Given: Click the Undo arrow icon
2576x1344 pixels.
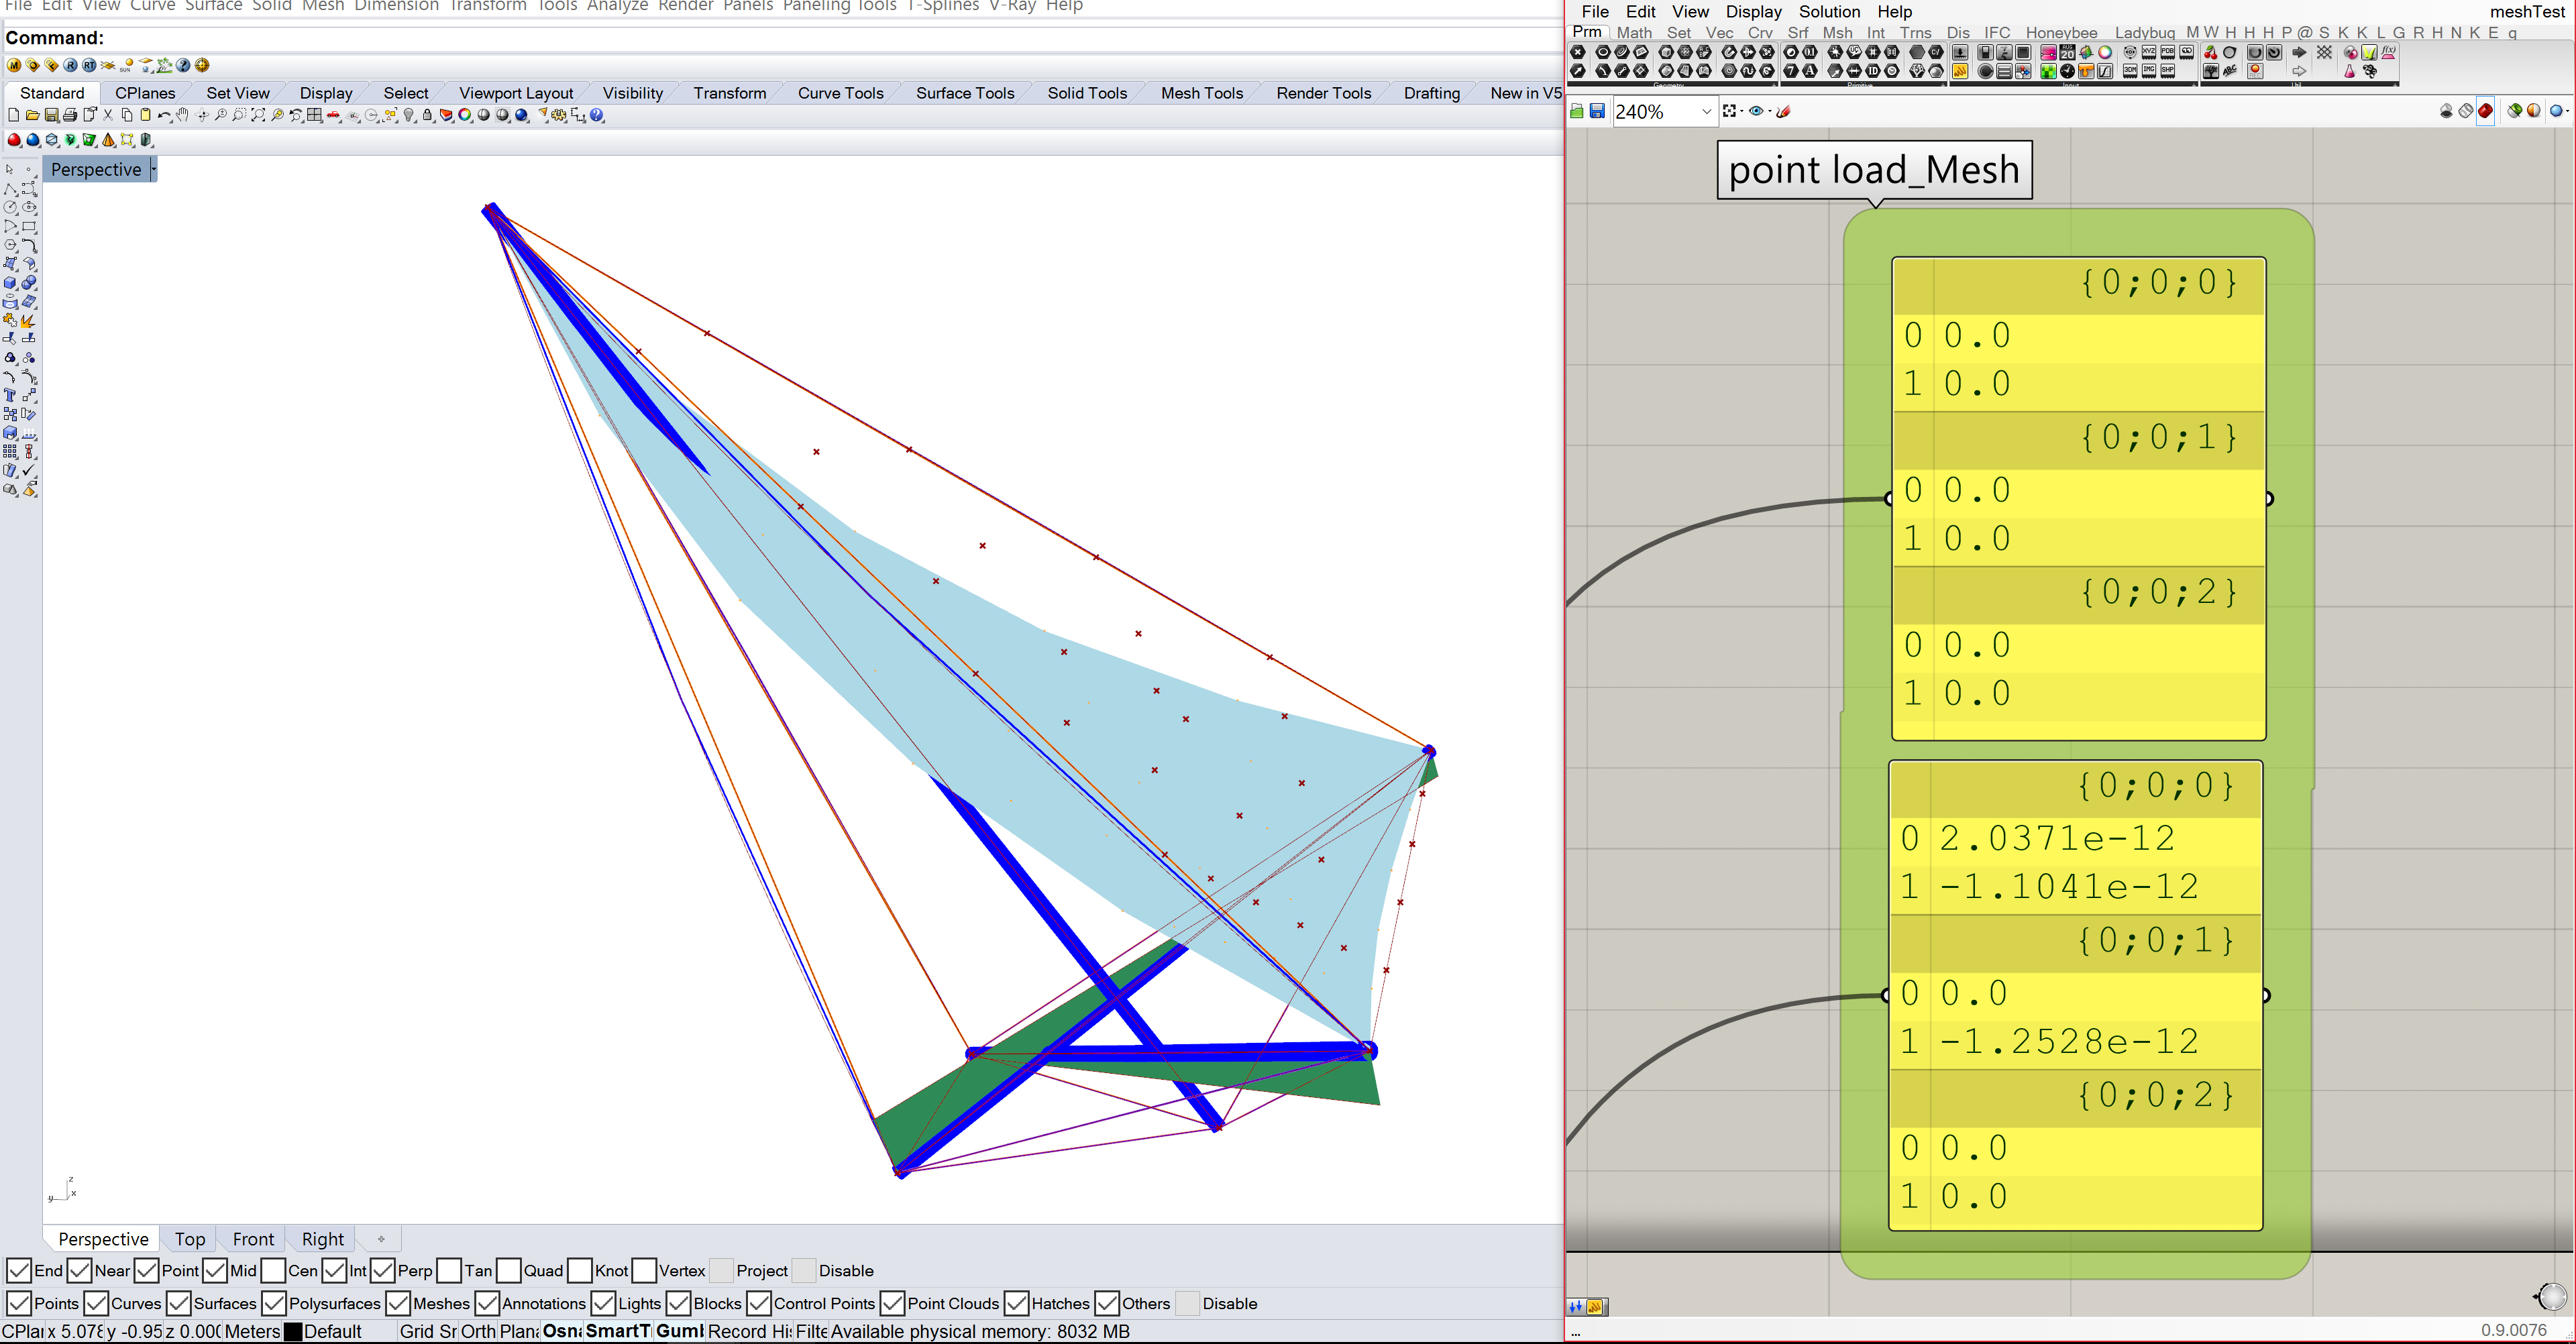Looking at the screenshot, I should click(163, 115).
